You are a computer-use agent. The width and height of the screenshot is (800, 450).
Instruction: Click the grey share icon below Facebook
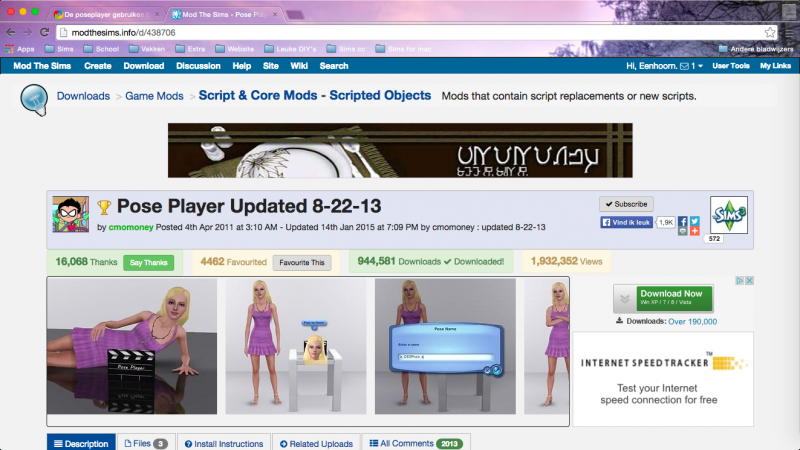[683, 231]
